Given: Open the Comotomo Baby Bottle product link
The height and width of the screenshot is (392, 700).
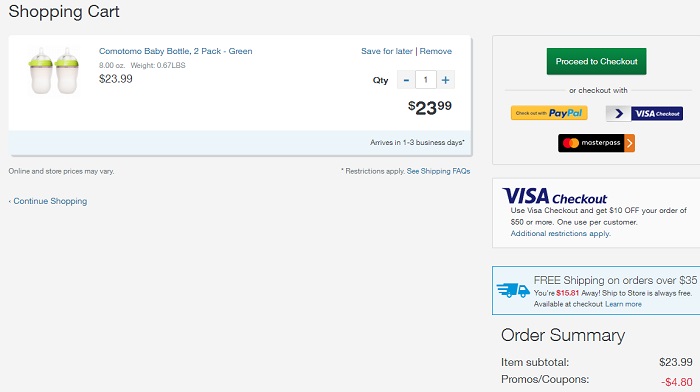Looking at the screenshot, I should coord(175,51).
